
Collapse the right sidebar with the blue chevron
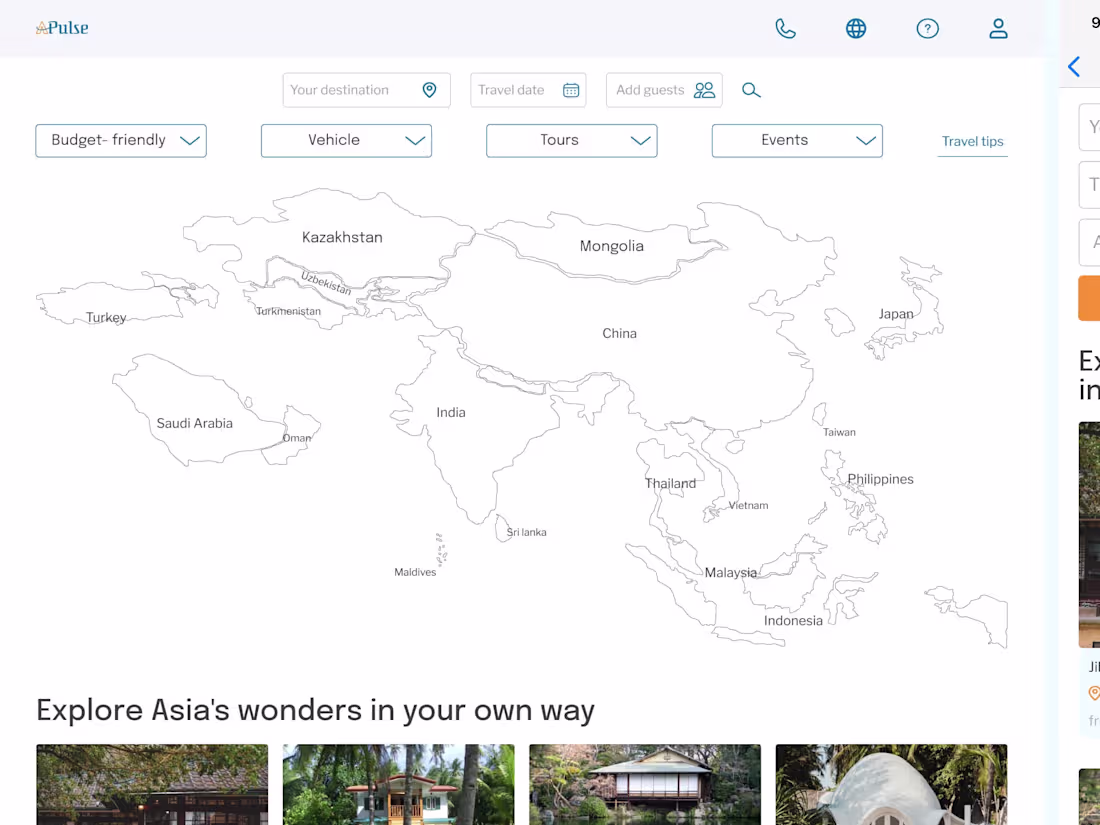coord(1074,66)
